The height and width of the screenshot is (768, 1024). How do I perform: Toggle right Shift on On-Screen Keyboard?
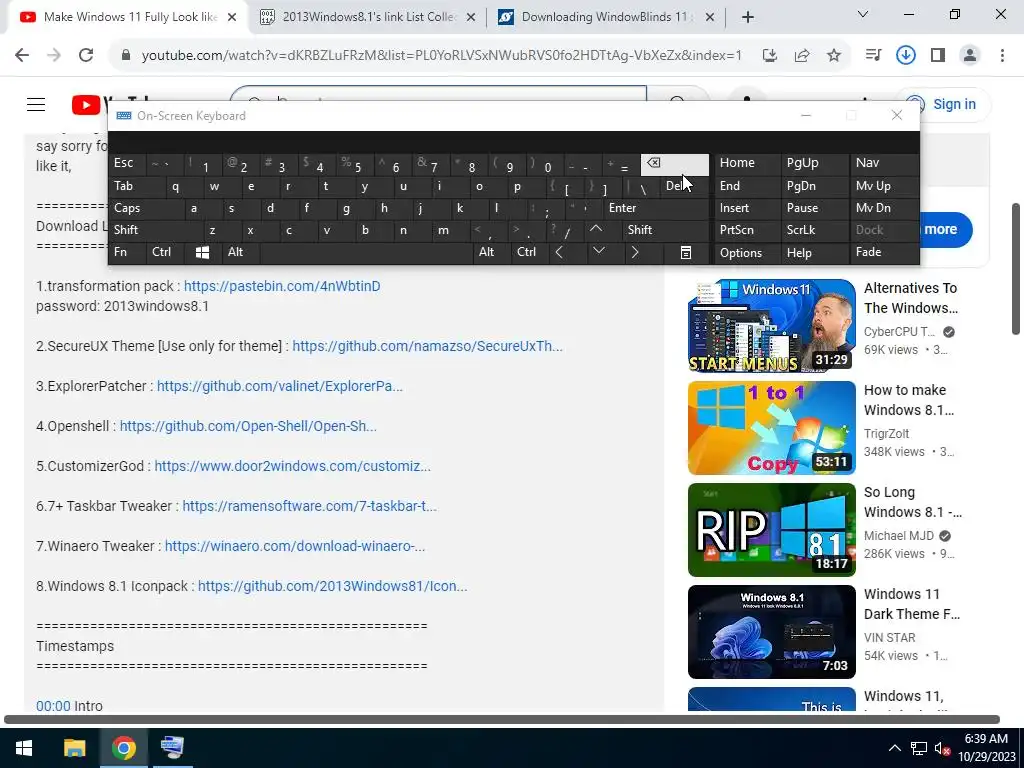[665, 230]
